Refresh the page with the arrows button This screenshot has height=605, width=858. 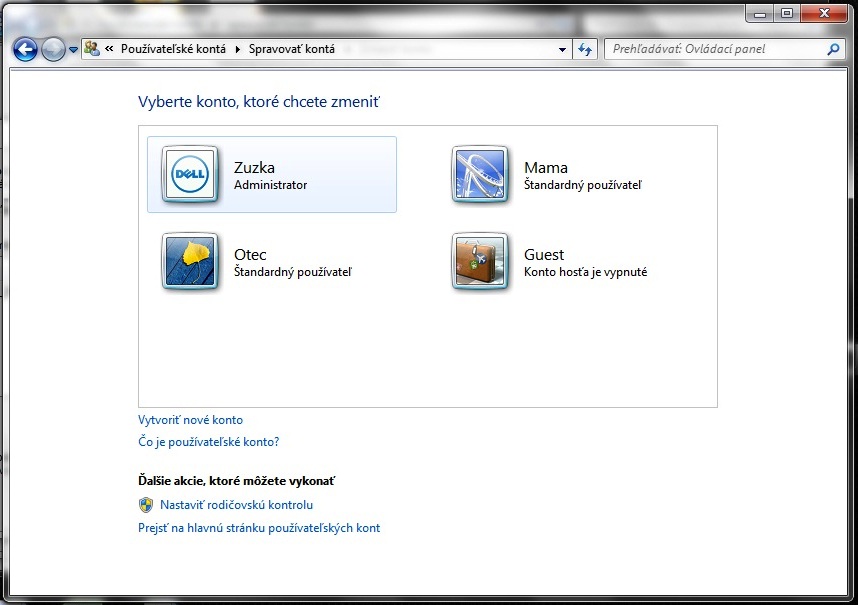[585, 49]
